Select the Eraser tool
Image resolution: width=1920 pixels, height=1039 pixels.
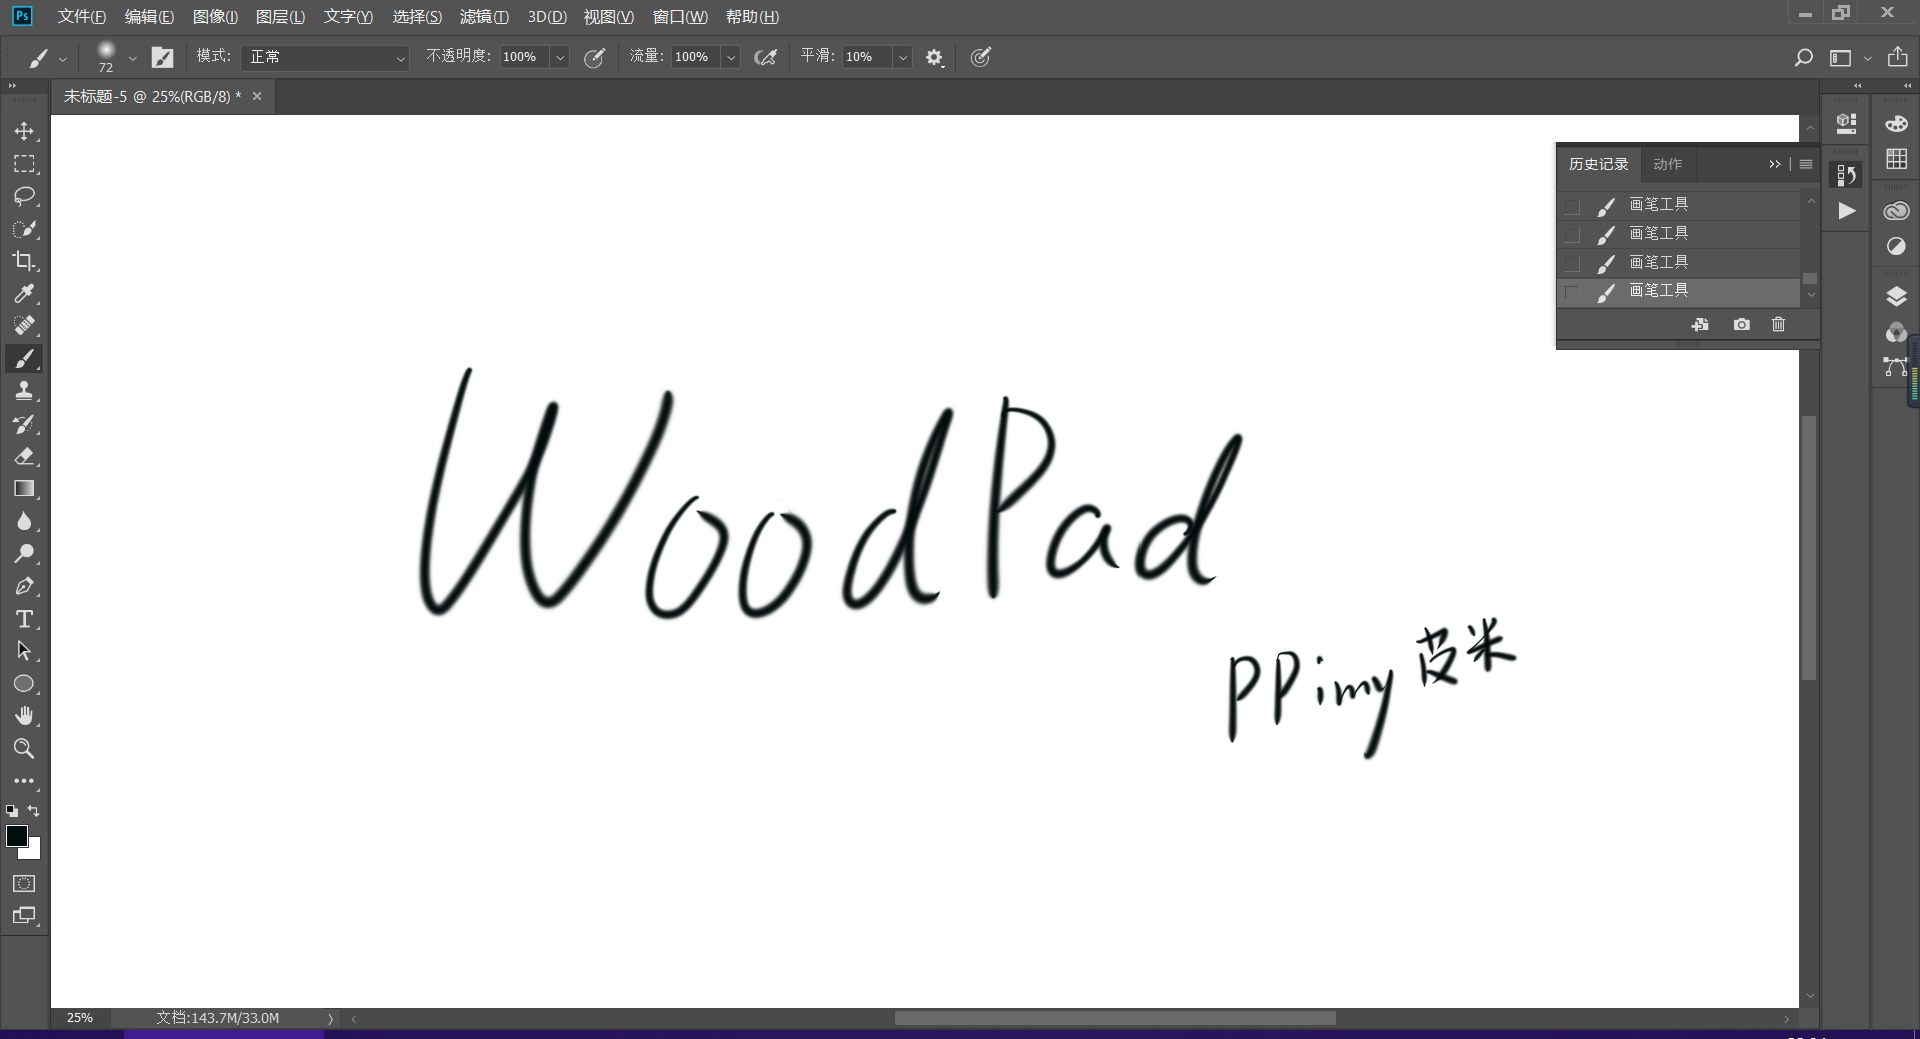[x=24, y=456]
